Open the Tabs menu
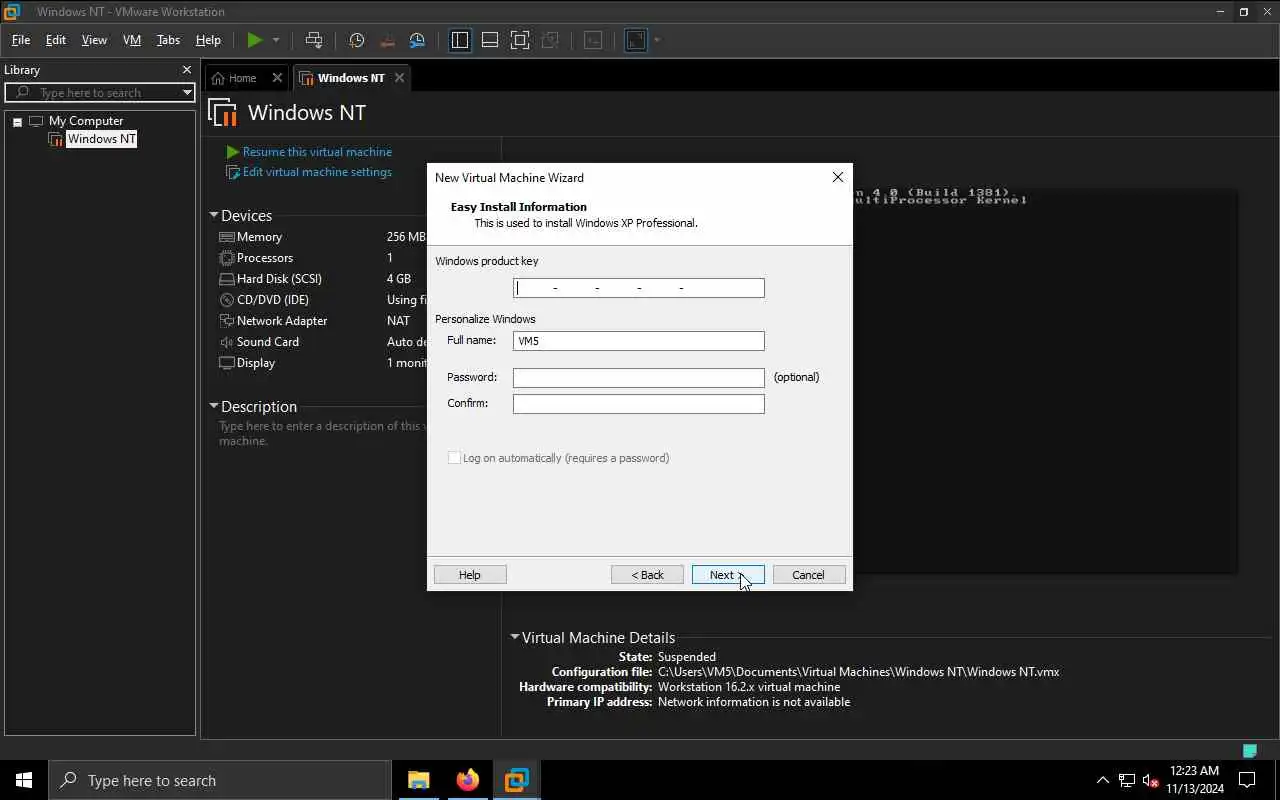 [168, 40]
